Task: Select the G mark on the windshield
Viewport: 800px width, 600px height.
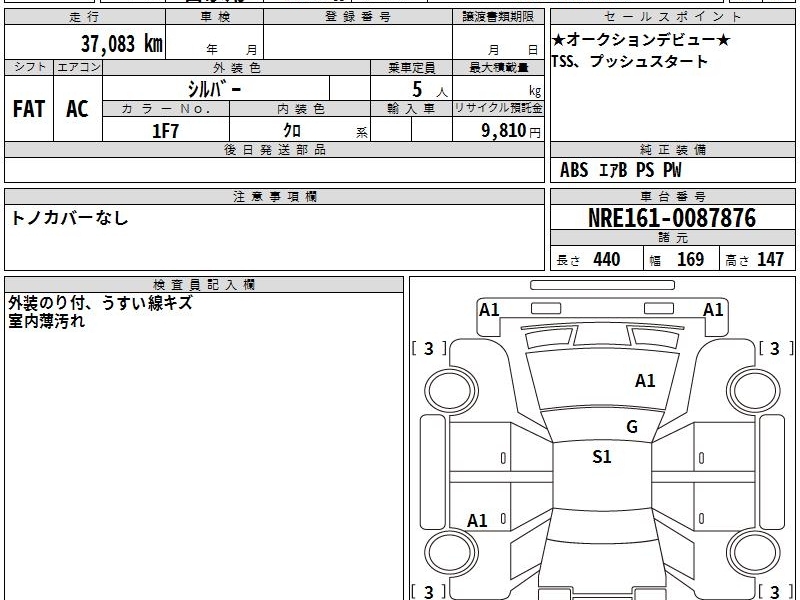Action: tap(632, 427)
